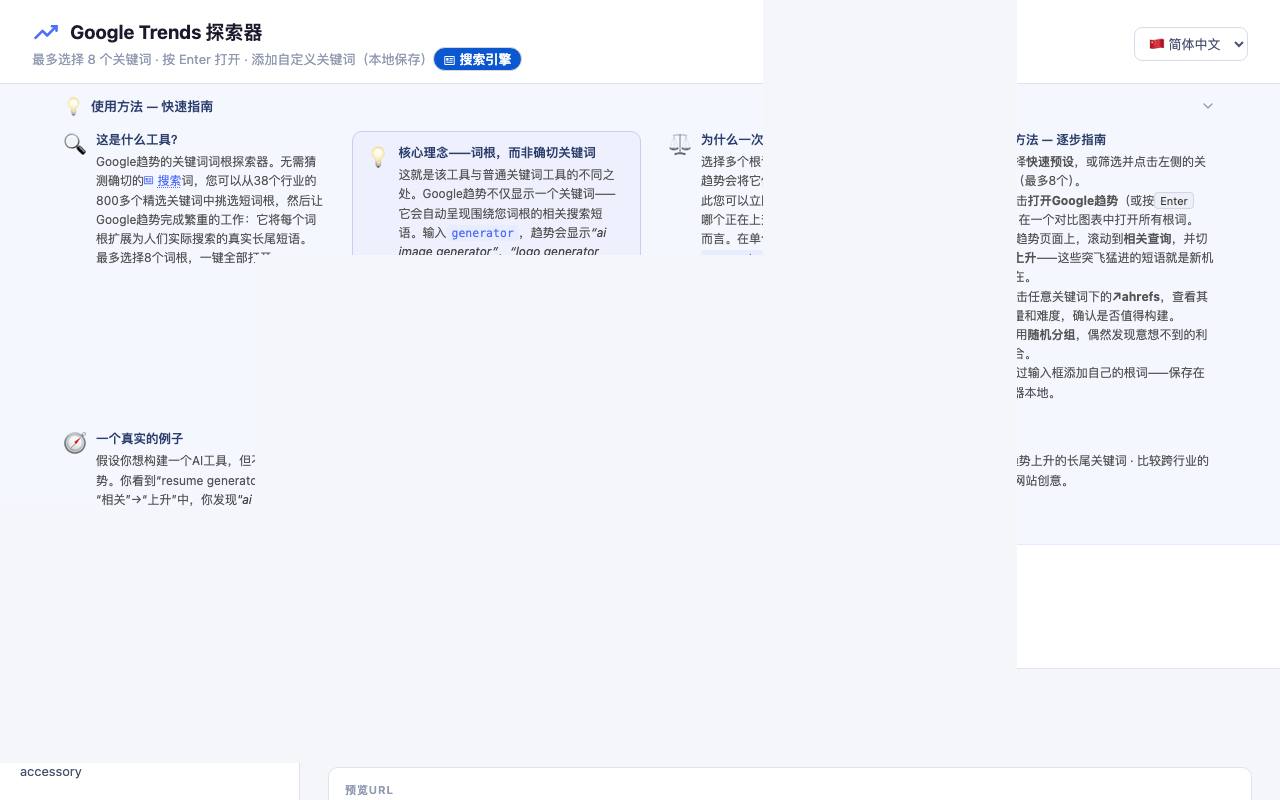
Task: Click the Google Trends trending-arrow logo
Action: pyautogui.click(x=46, y=33)
